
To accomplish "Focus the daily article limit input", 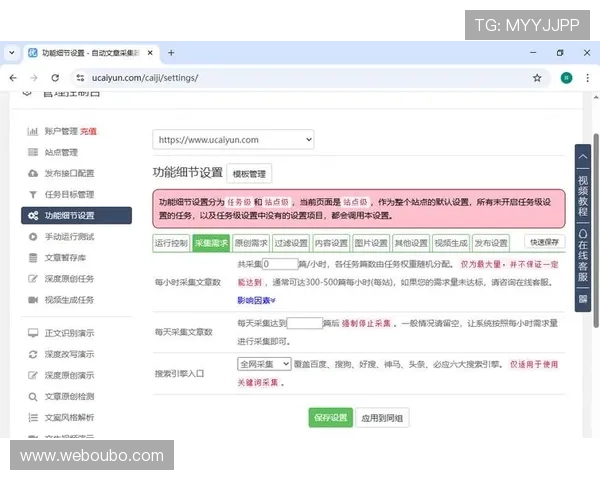I will click(305, 323).
